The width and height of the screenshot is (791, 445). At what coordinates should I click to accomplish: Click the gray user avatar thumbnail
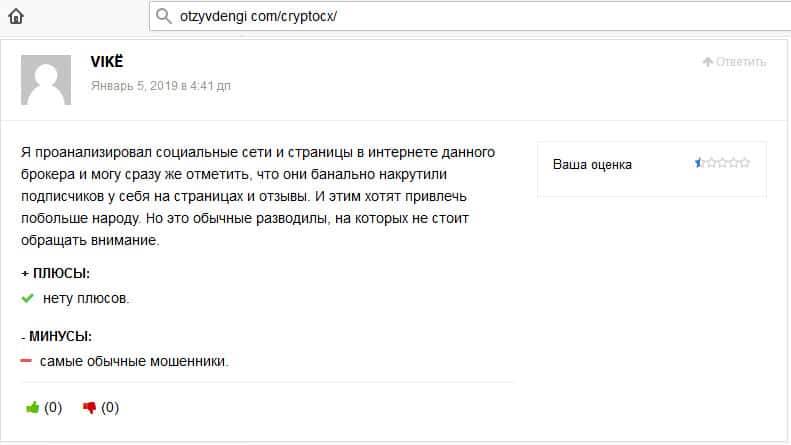point(46,80)
